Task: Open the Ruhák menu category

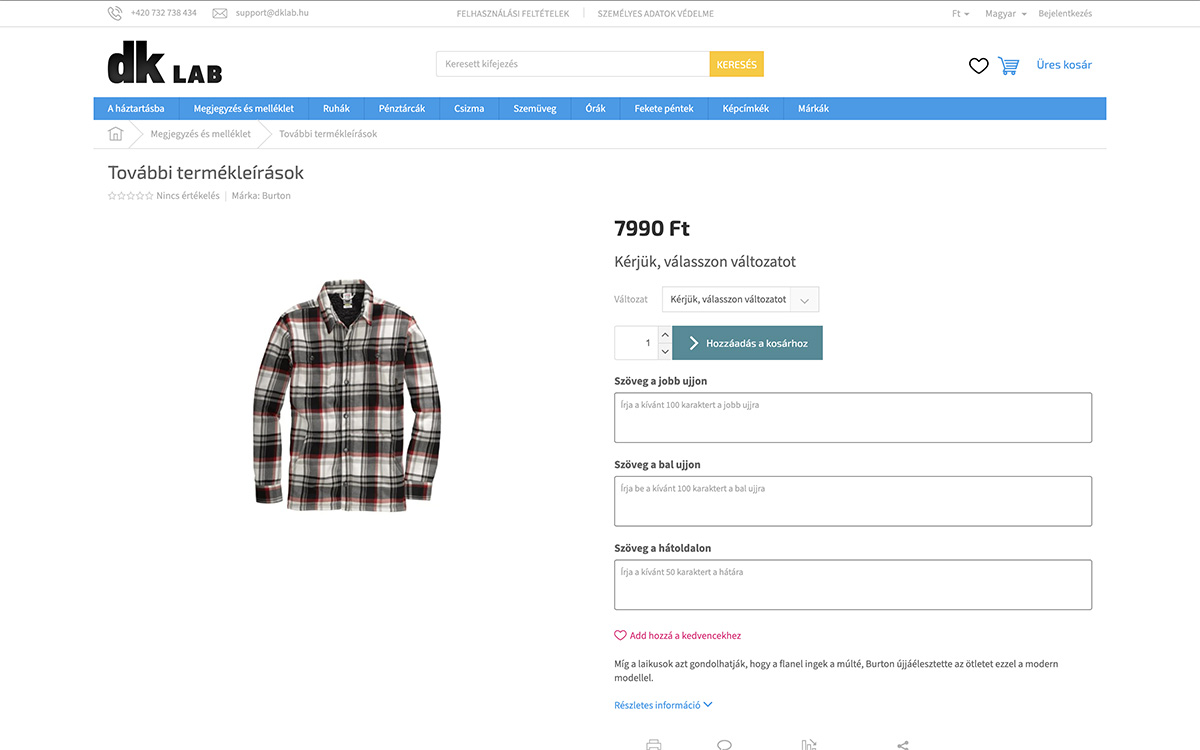Action: click(336, 108)
